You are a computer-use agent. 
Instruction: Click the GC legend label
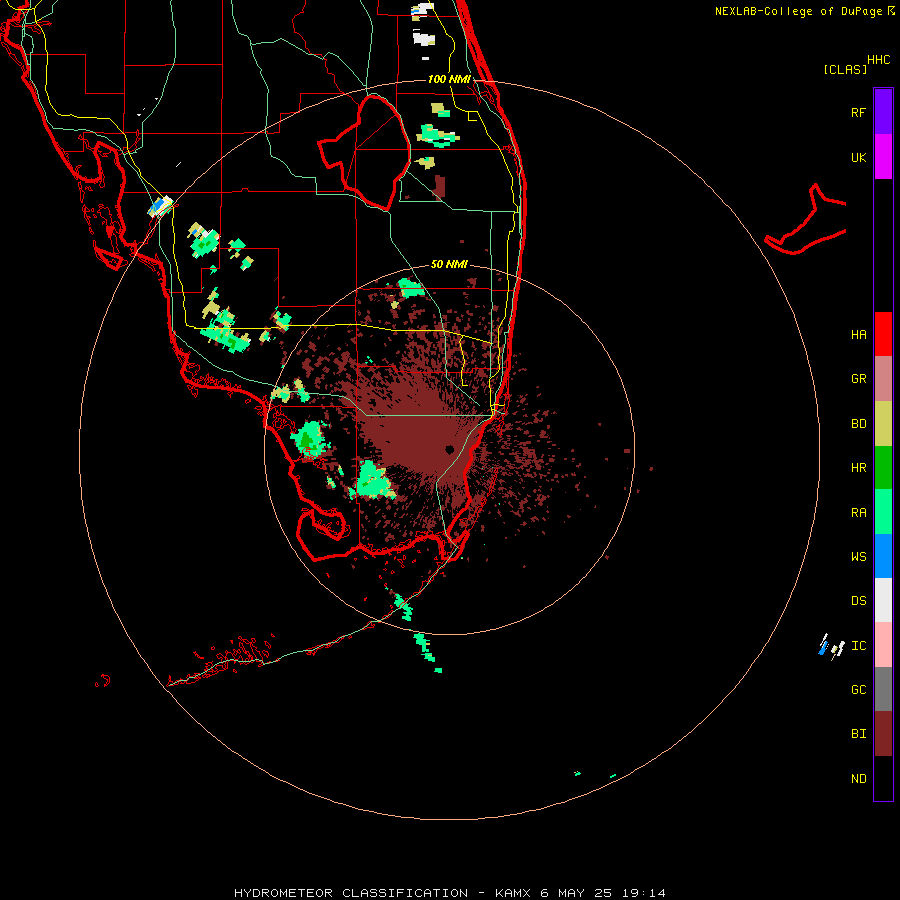point(858,690)
